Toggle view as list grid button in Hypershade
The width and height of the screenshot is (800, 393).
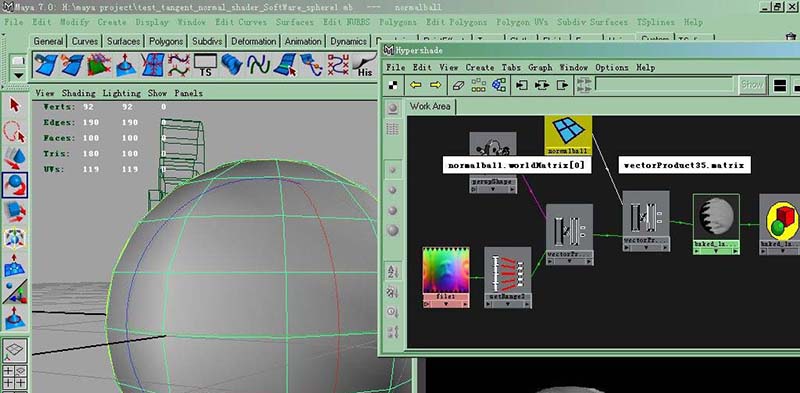click(392, 129)
